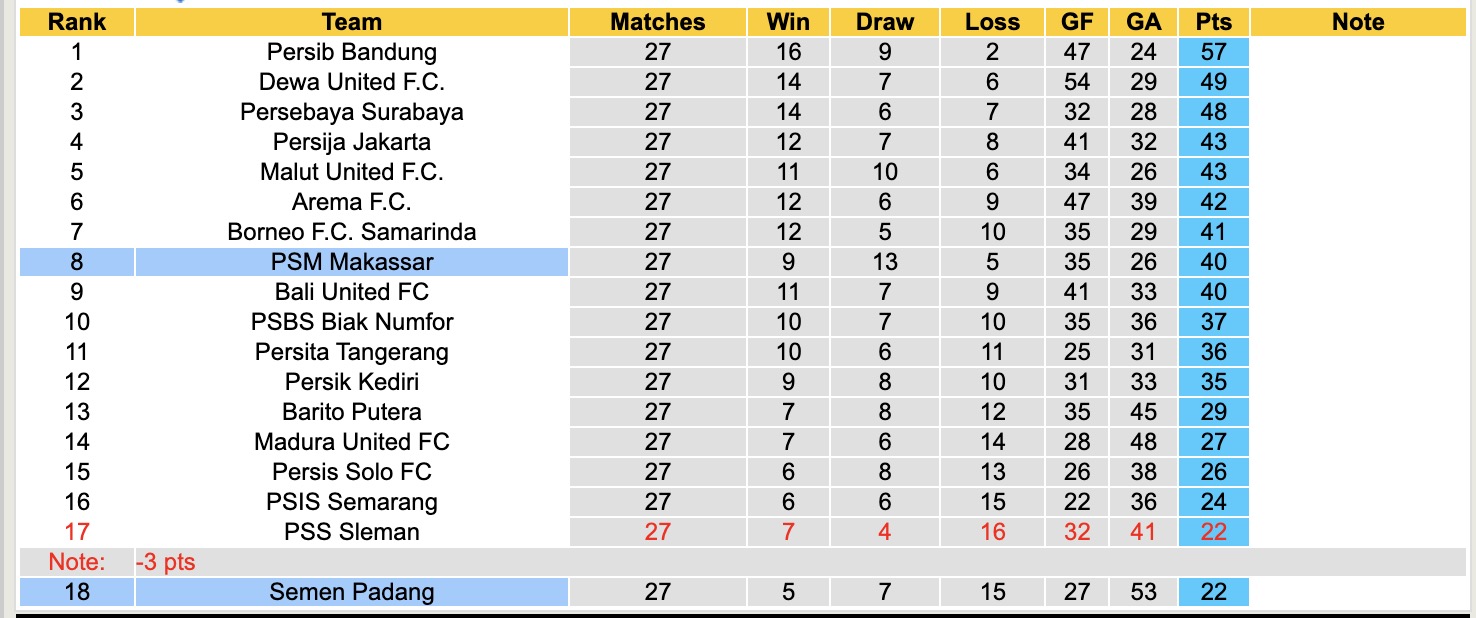Click PSS Sleman team name
This screenshot has height=618, width=1476.
tap(352, 532)
